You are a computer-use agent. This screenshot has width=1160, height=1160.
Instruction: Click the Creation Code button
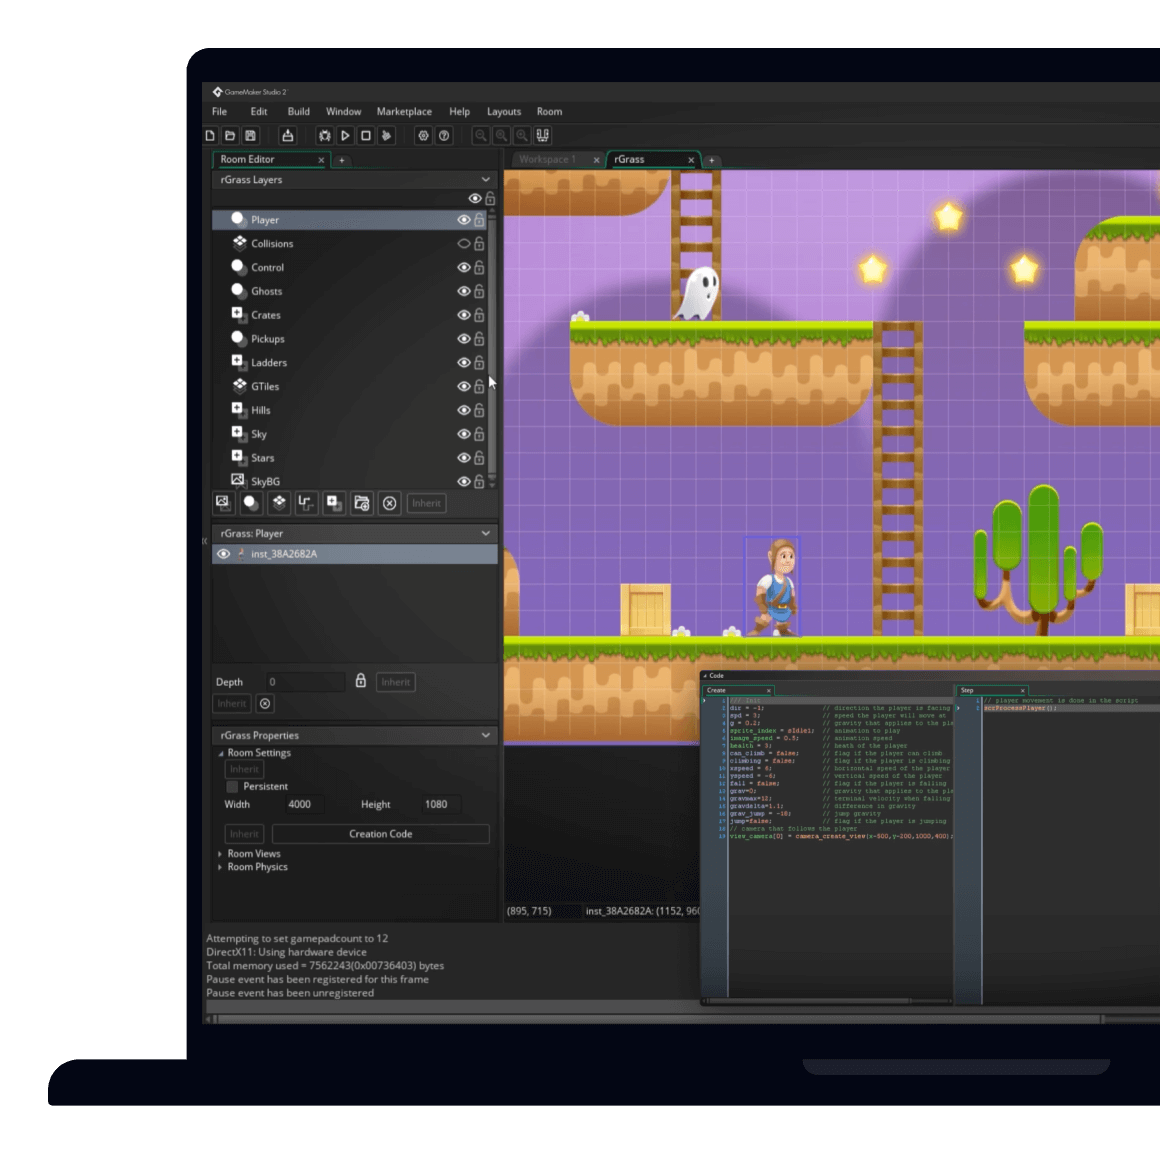[x=380, y=834]
